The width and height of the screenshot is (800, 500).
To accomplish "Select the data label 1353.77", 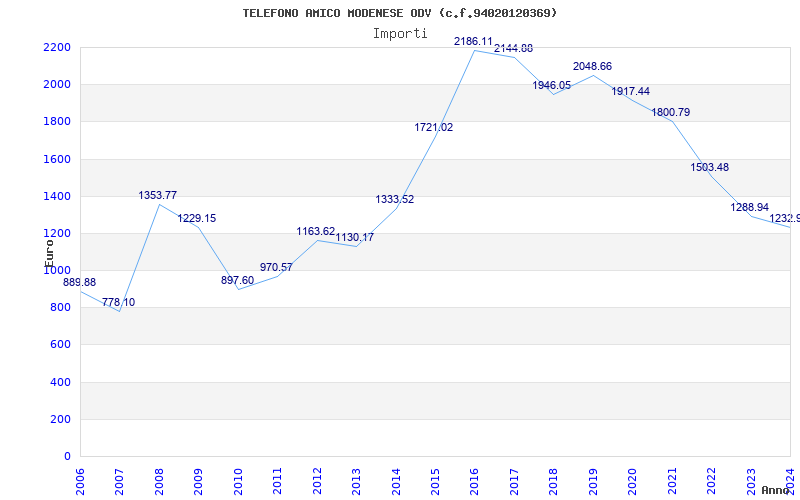I will [x=158, y=195].
